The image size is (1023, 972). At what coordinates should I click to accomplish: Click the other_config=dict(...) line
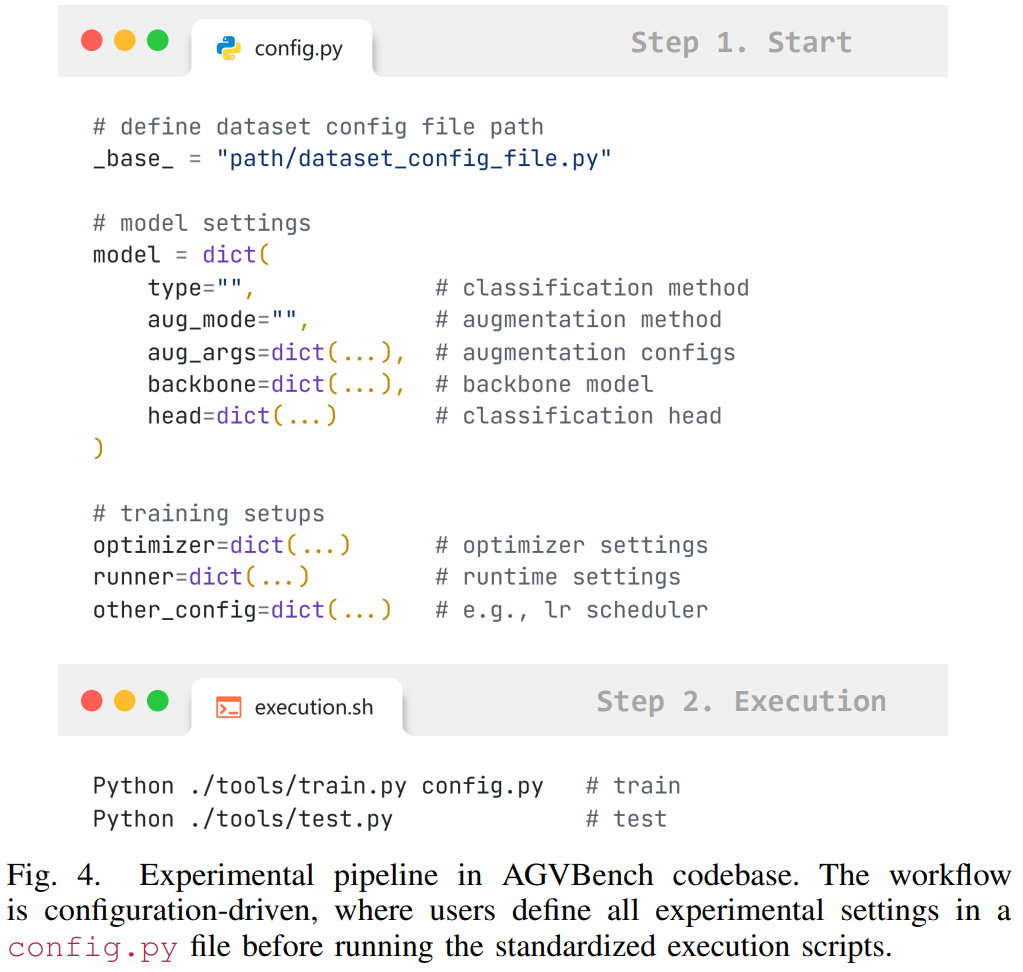tap(242, 610)
